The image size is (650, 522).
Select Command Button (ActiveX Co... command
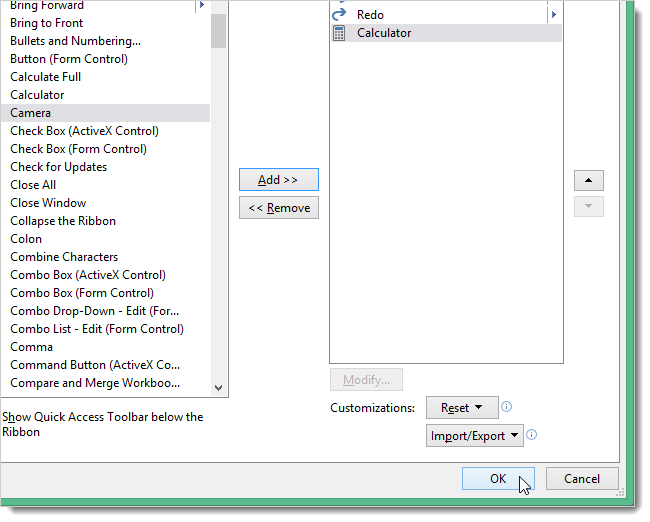[x=105, y=365]
